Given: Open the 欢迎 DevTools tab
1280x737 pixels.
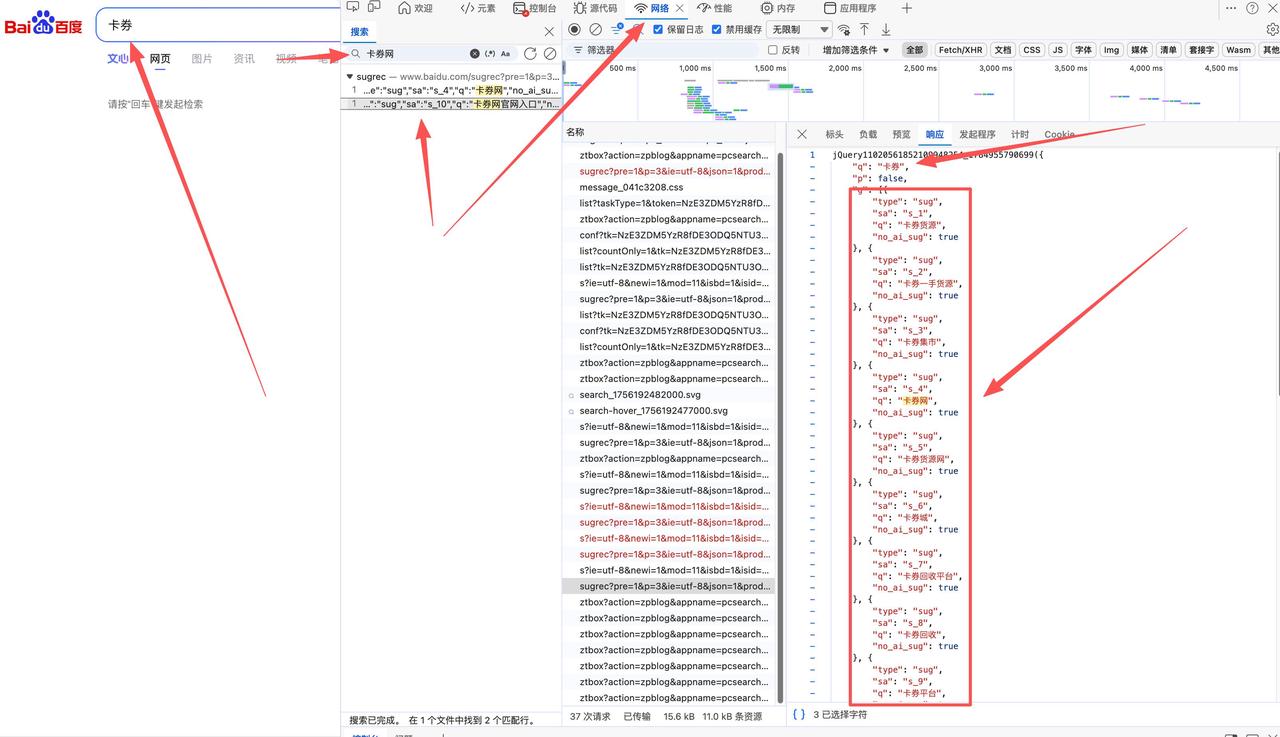Looking at the screenshot, I should click(415, 8).
